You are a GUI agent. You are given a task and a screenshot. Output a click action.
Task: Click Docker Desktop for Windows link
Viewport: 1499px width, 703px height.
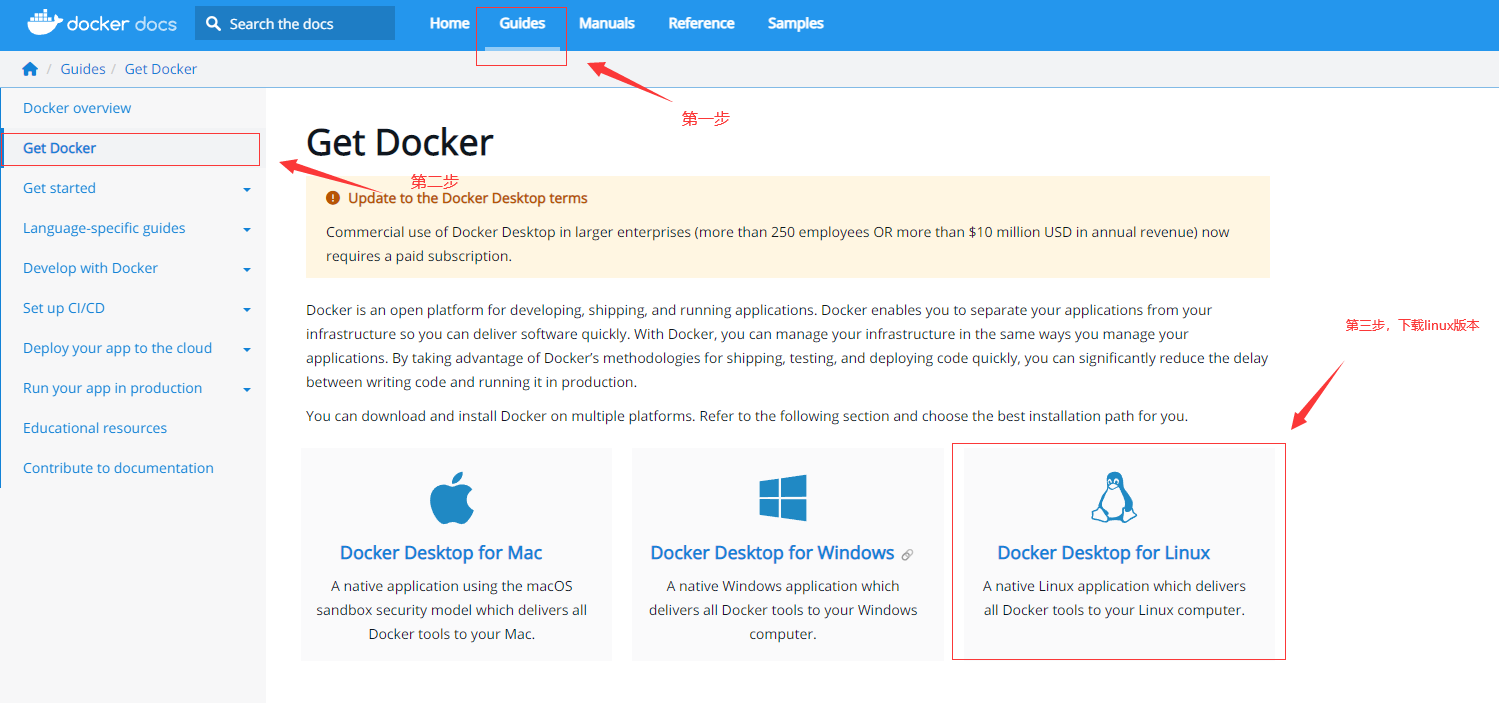tap(772, 553)
